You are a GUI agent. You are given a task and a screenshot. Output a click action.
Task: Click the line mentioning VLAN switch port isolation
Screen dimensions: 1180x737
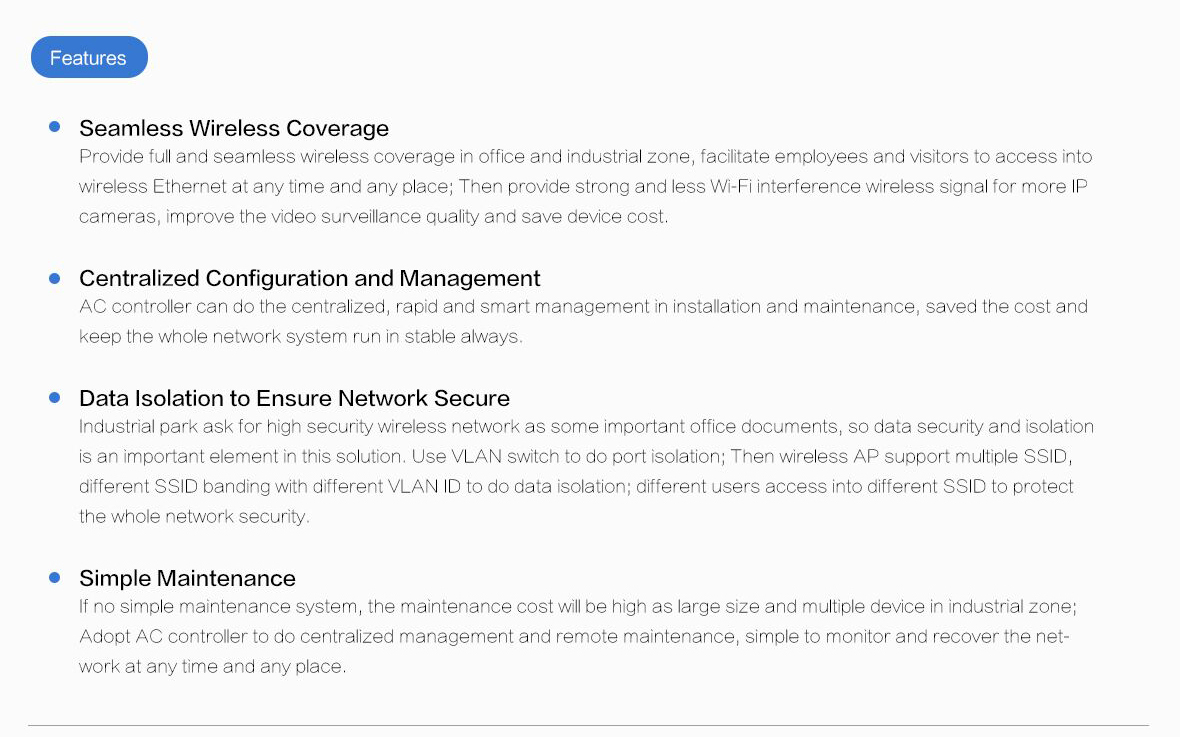click(576, 457)
